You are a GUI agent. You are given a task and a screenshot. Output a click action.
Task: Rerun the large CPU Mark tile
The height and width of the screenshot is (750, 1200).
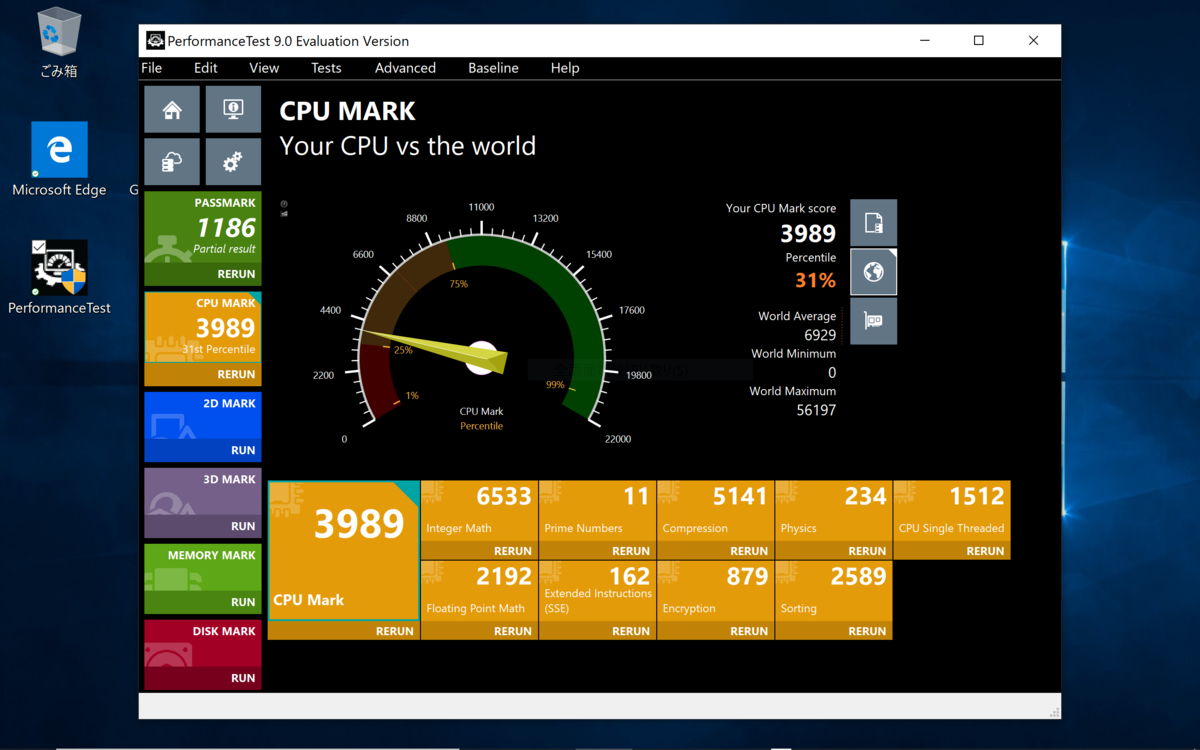click(395, 631)
